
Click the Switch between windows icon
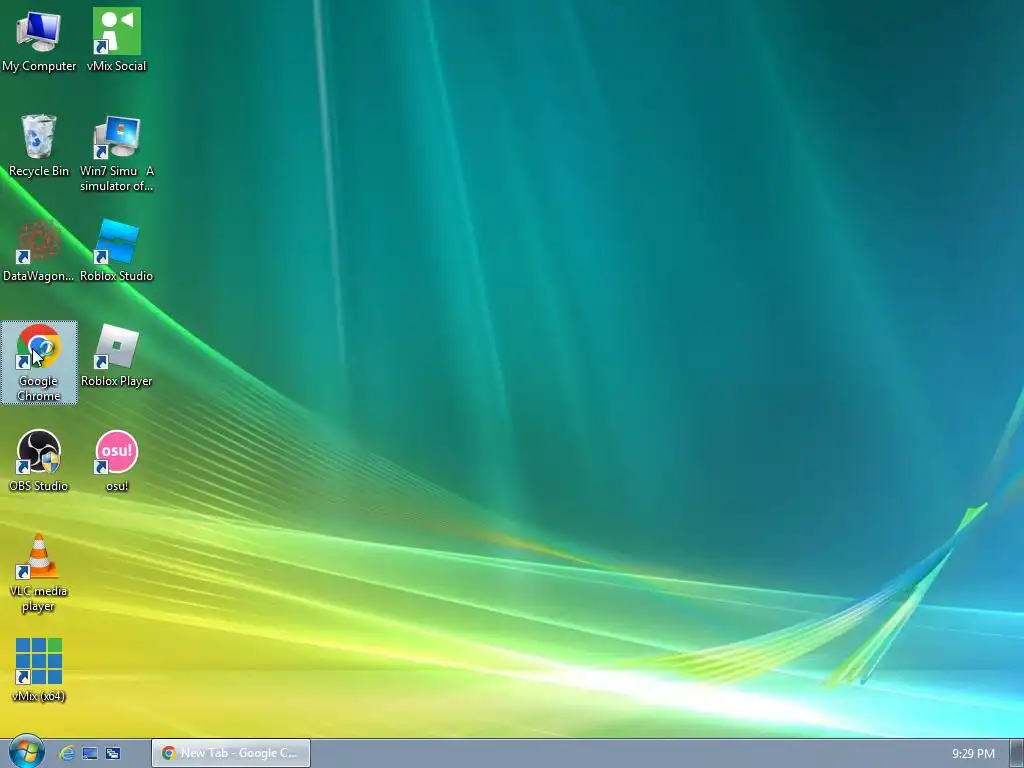point(113,753)
